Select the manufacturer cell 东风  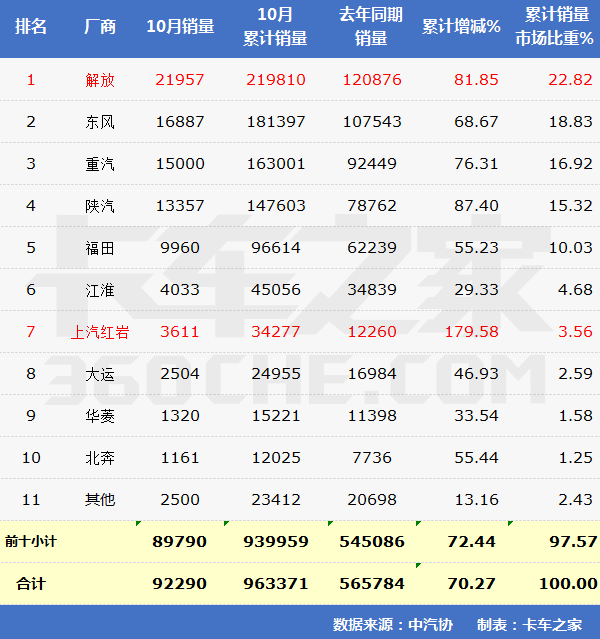point(100,122)
